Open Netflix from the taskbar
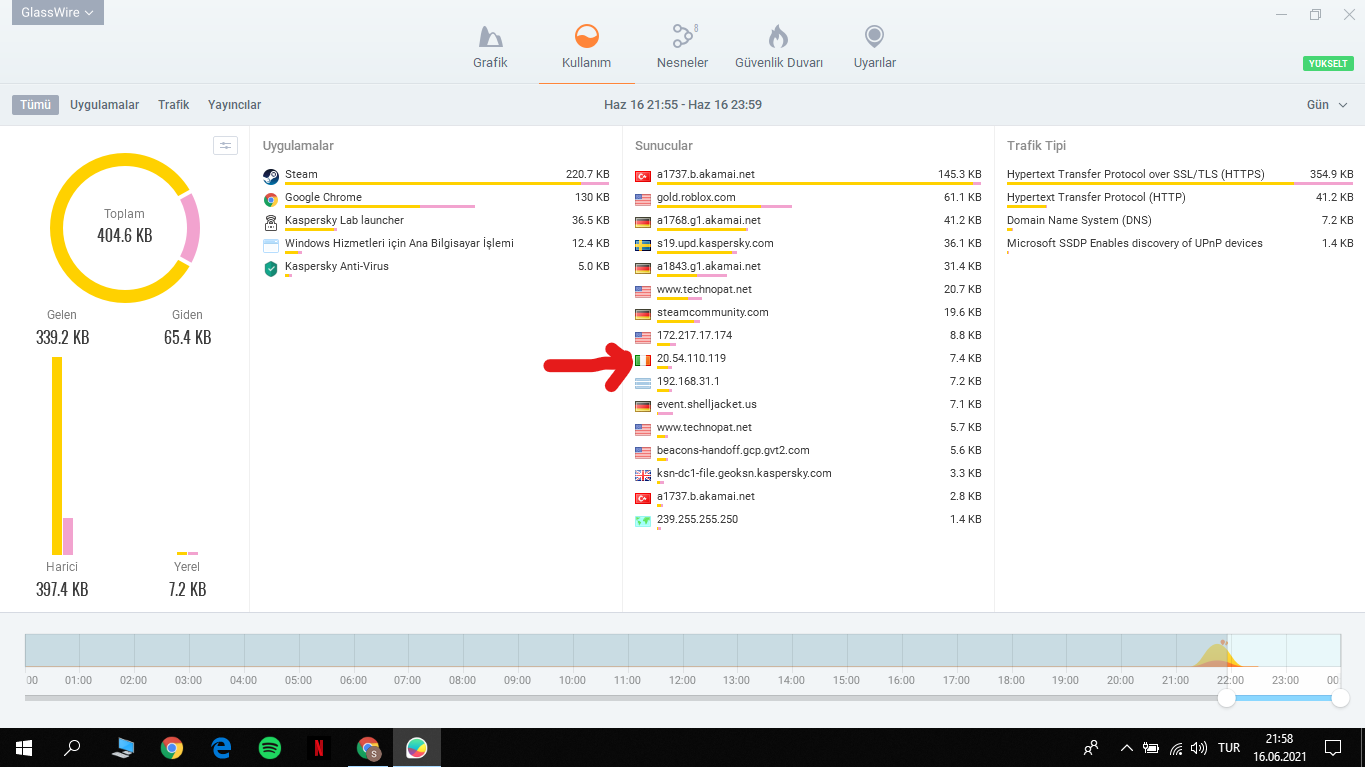Screen dimensions: 1365x767 point(319,747)
